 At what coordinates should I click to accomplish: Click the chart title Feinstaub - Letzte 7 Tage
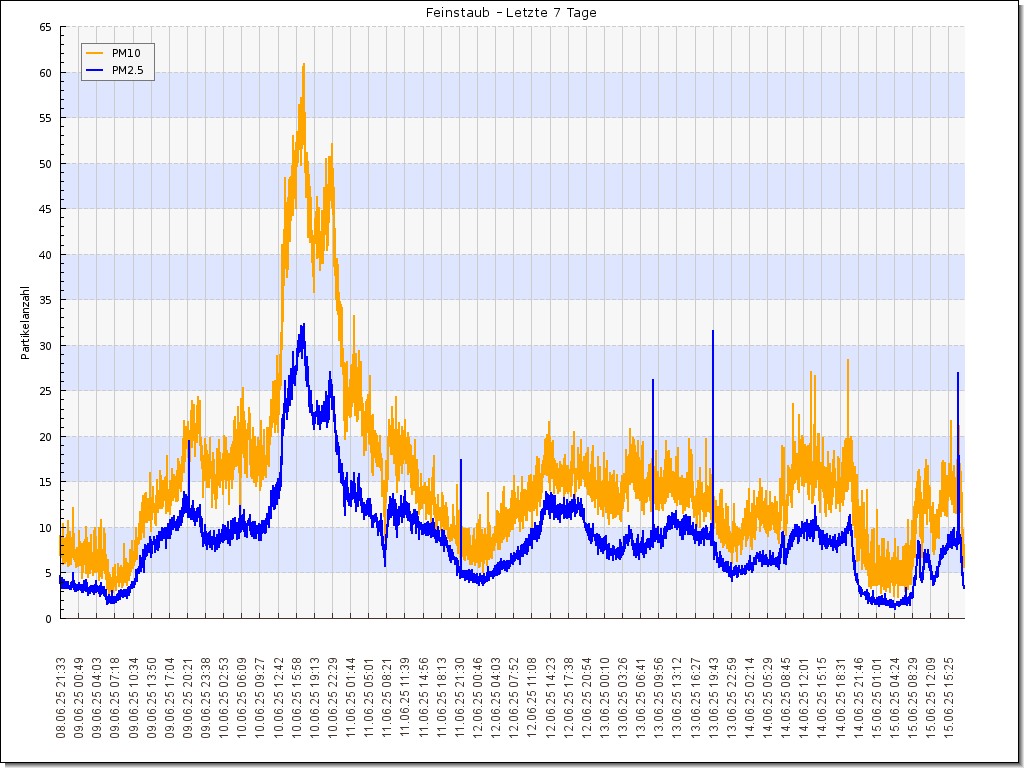coord(511,13)
